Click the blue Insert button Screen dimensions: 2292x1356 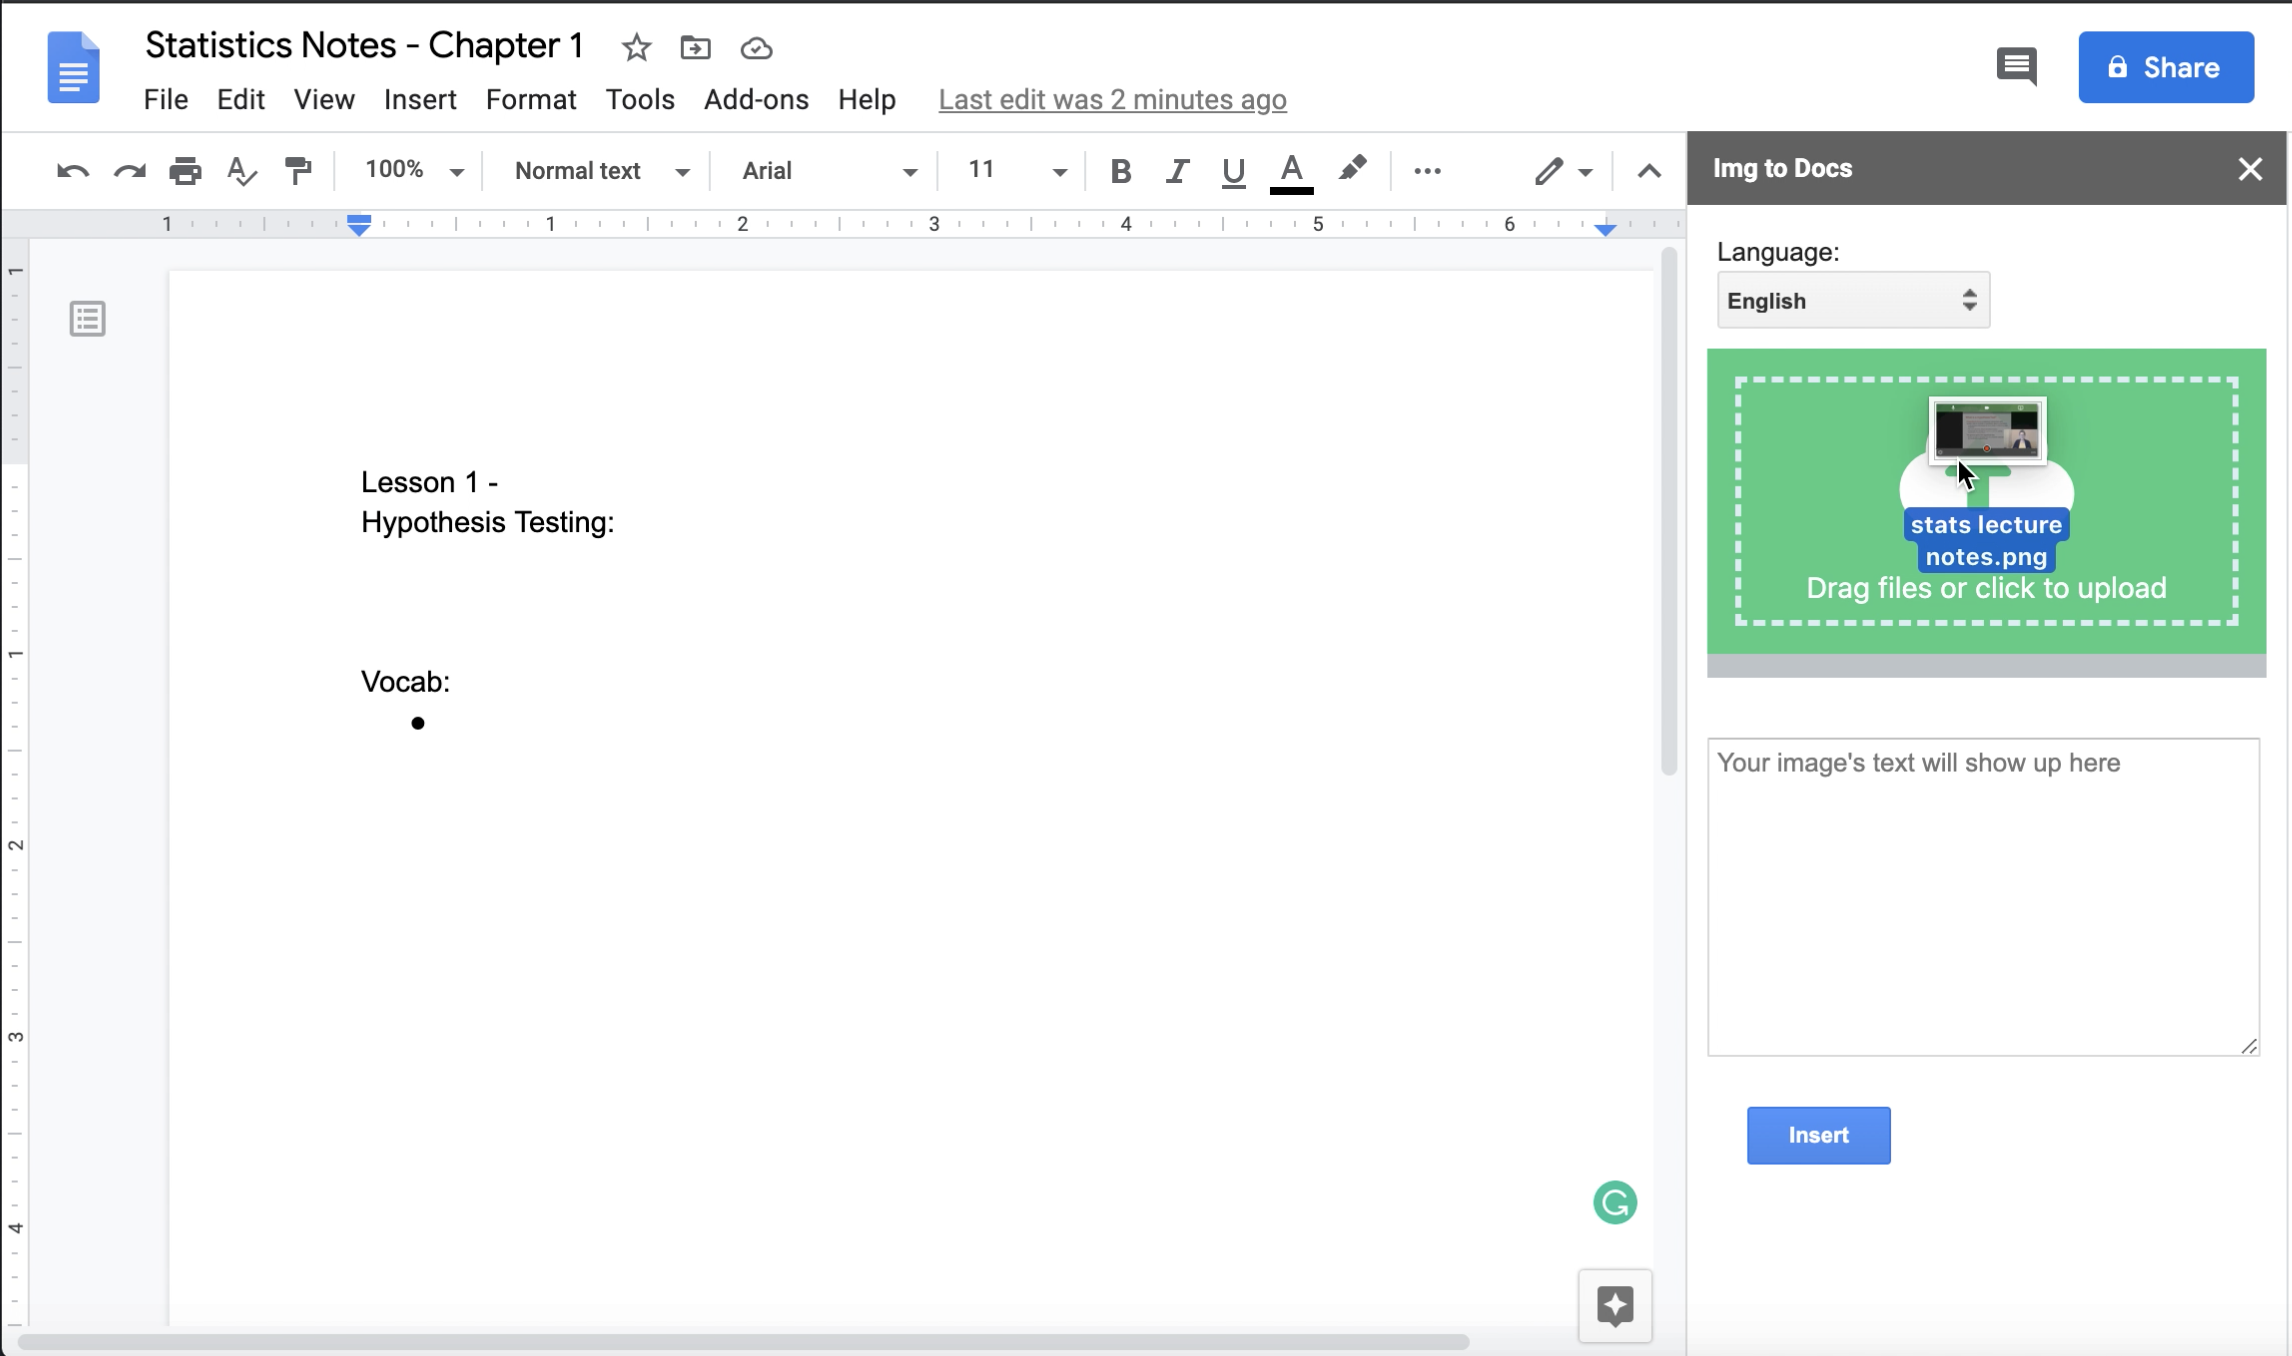(x=1818, y=1135)
